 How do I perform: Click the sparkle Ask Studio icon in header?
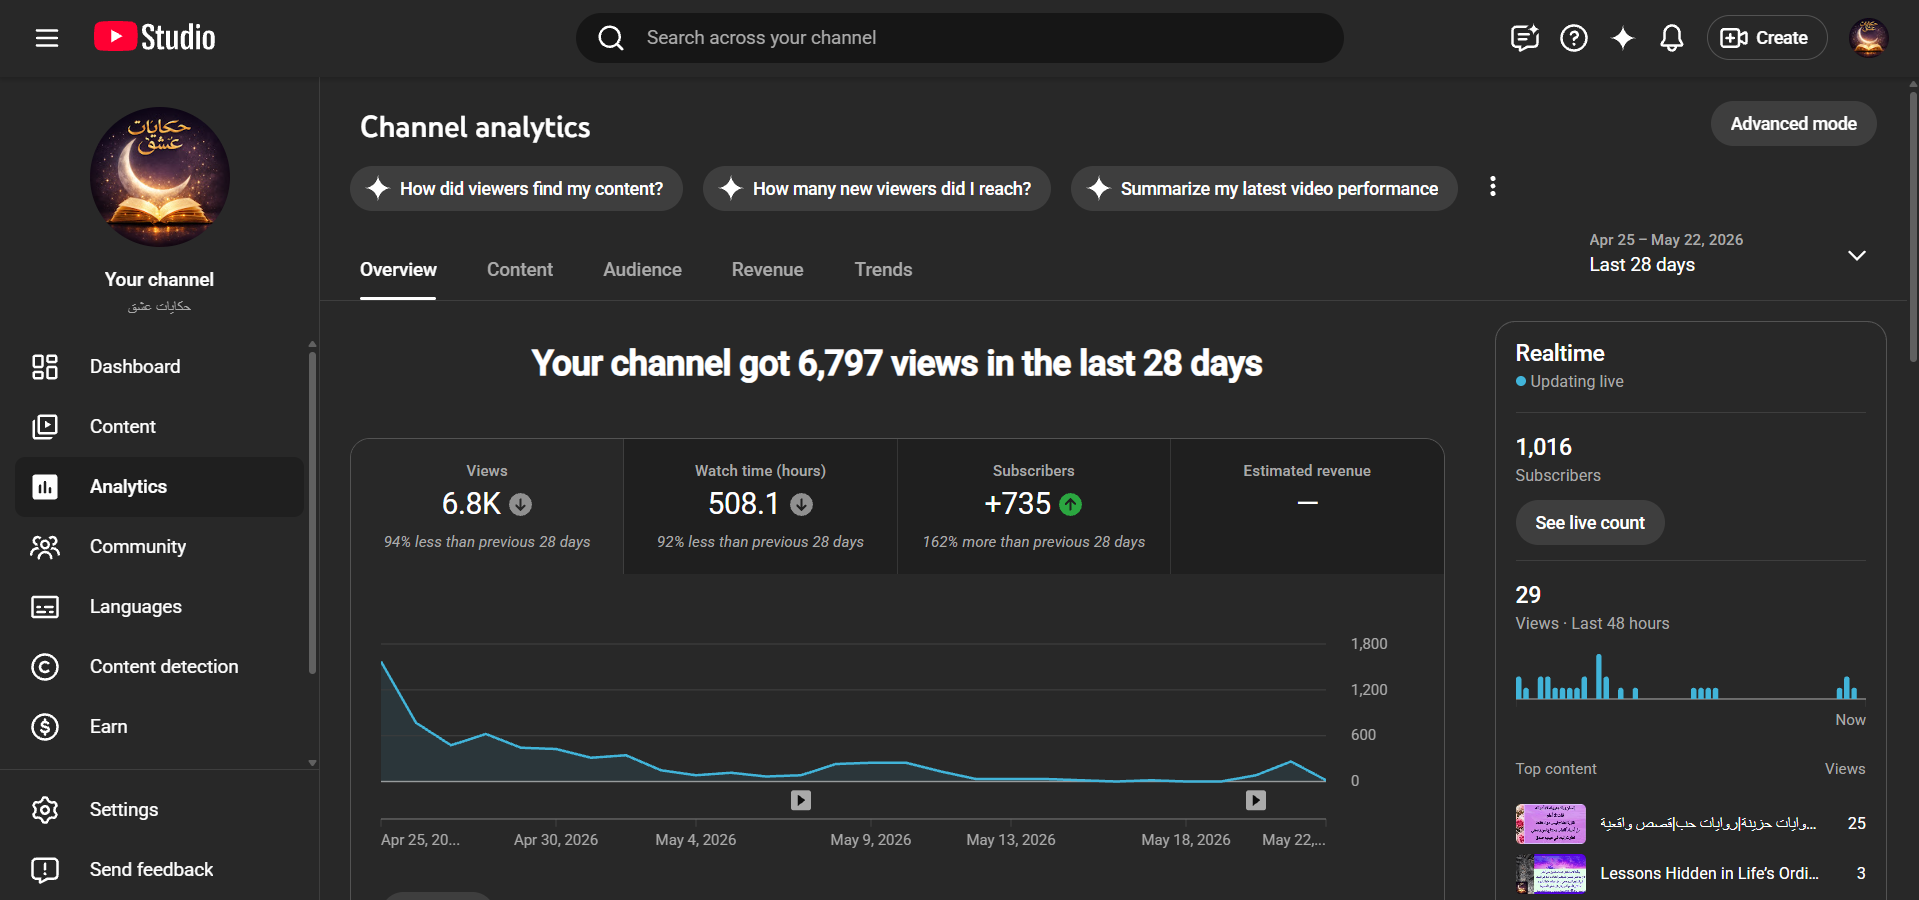[1623, 38]
